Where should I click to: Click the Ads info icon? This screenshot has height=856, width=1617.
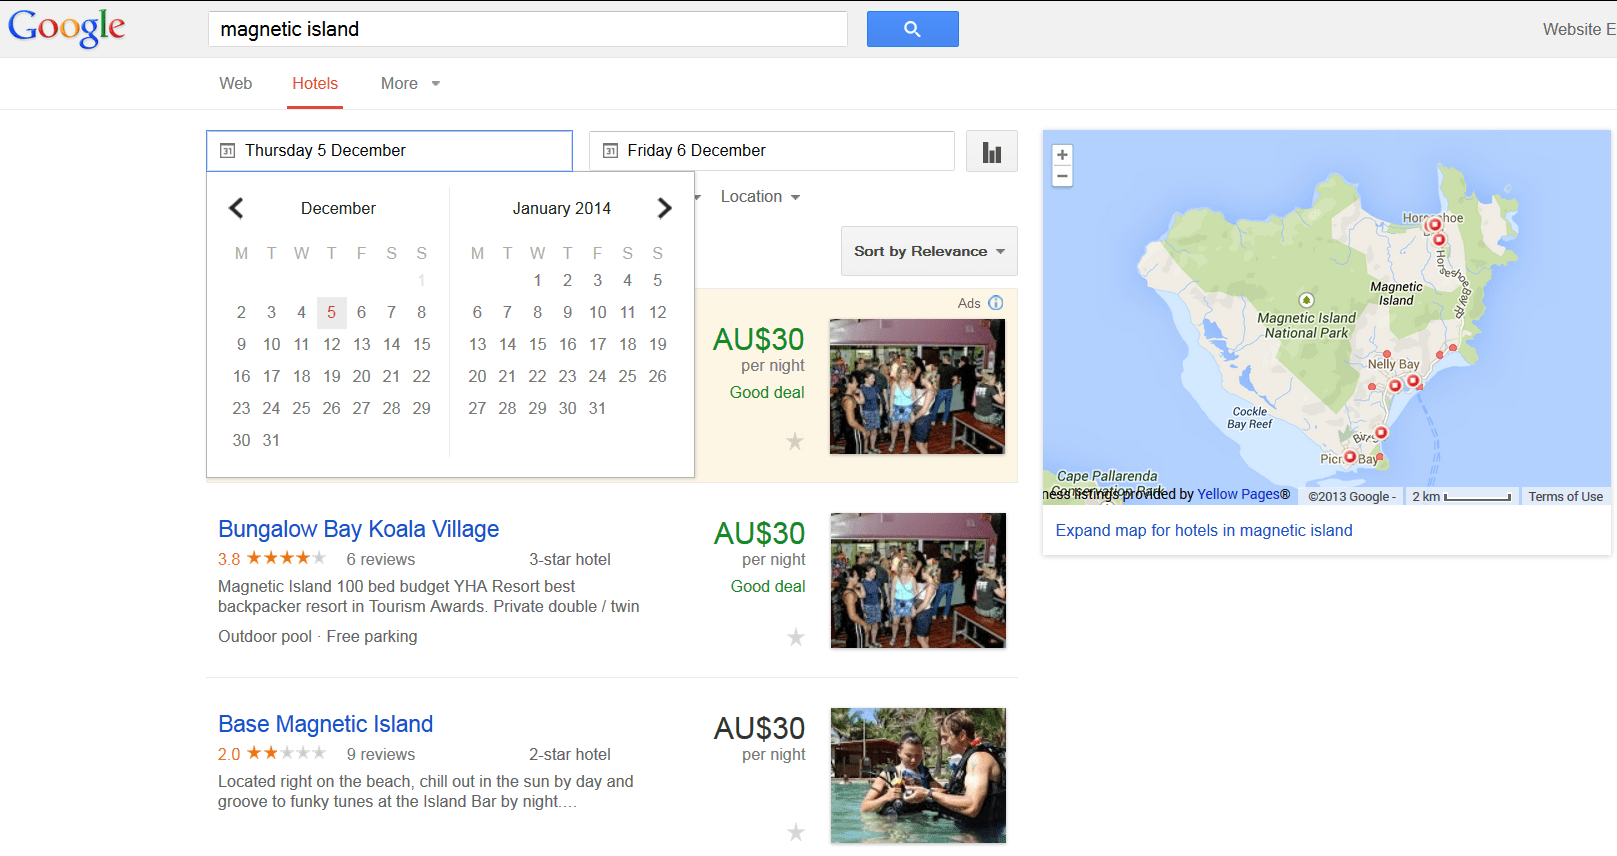[x=995, y=303]
